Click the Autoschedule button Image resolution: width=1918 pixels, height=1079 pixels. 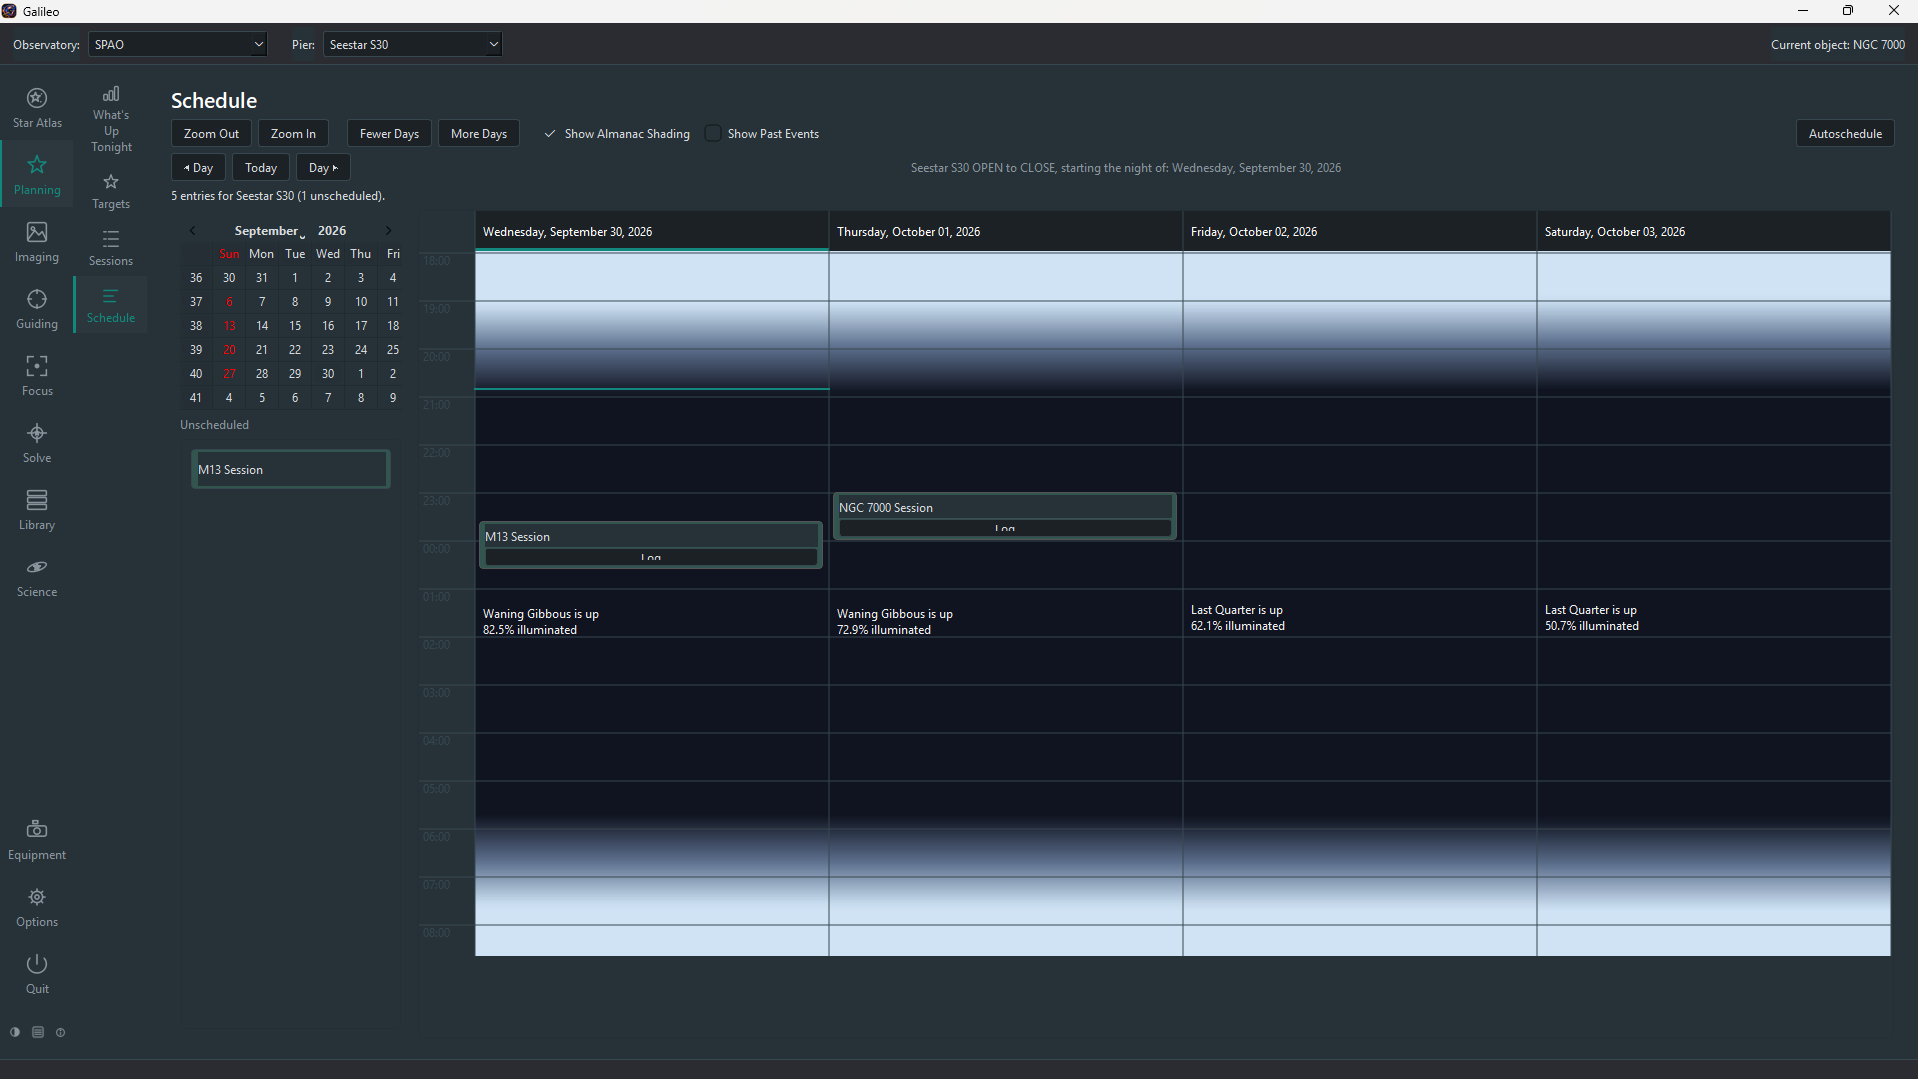click(1845, 134)
